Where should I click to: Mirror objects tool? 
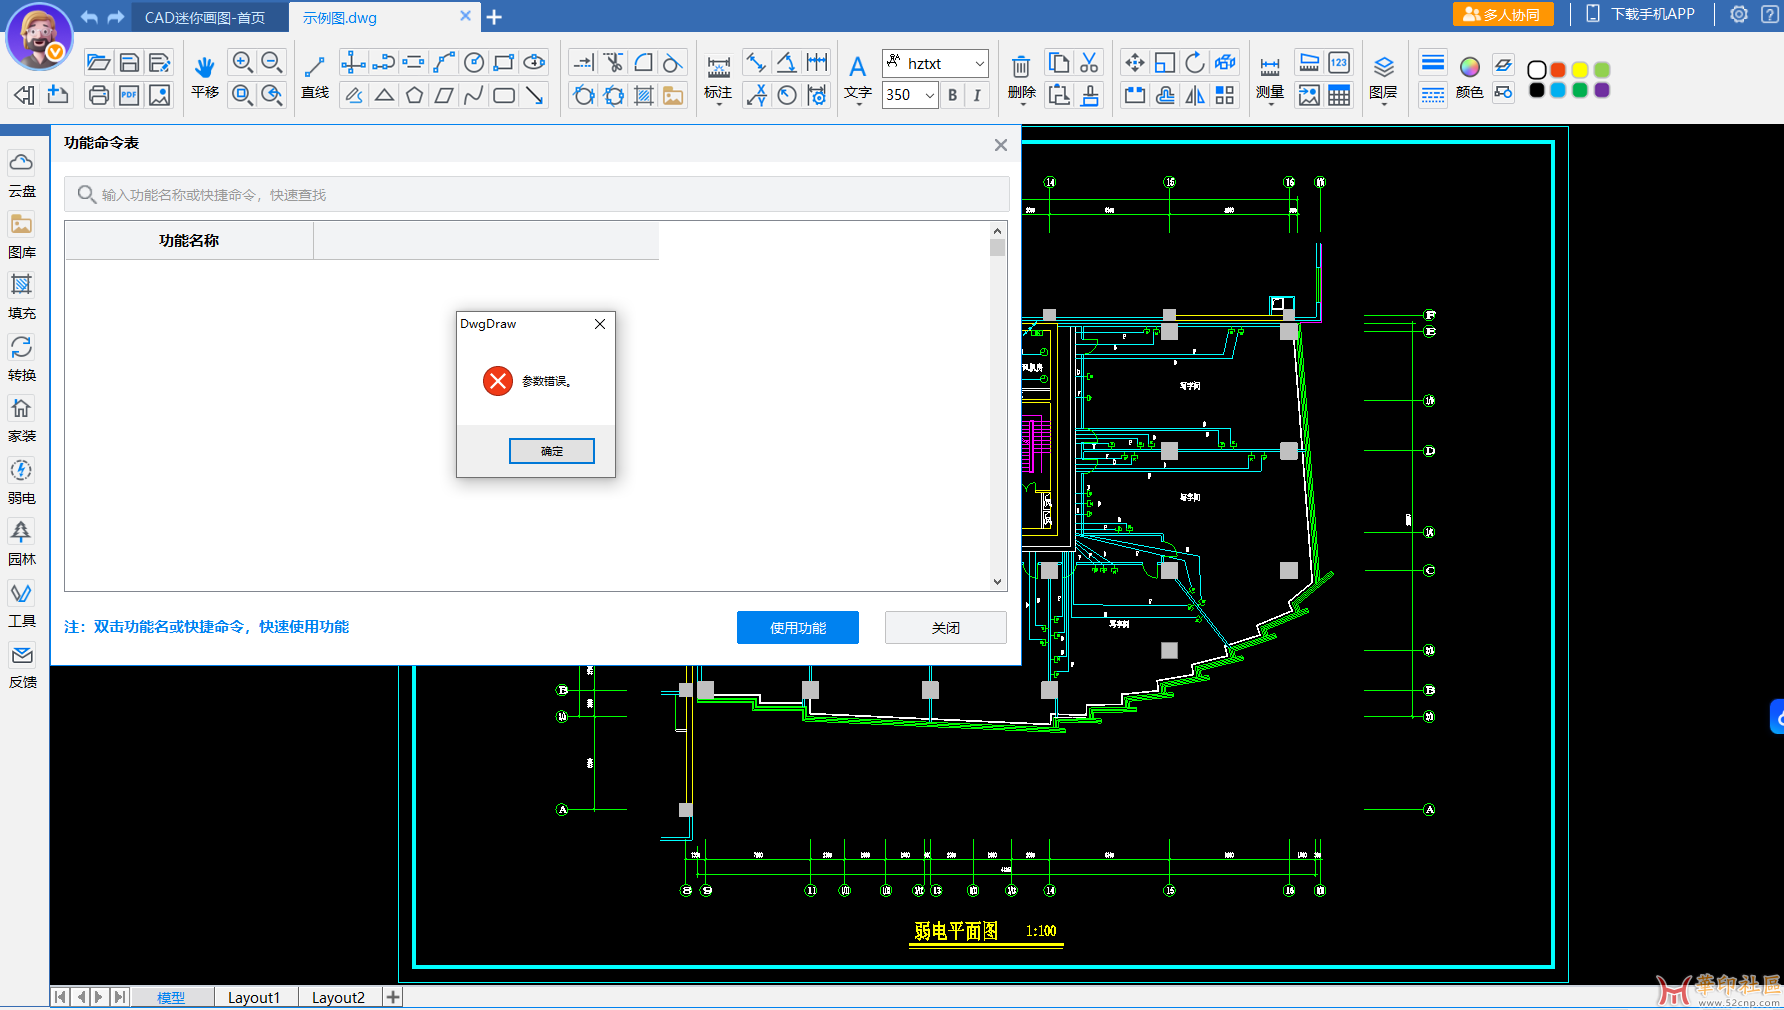pyautogui.click(x=1195, y=95)
